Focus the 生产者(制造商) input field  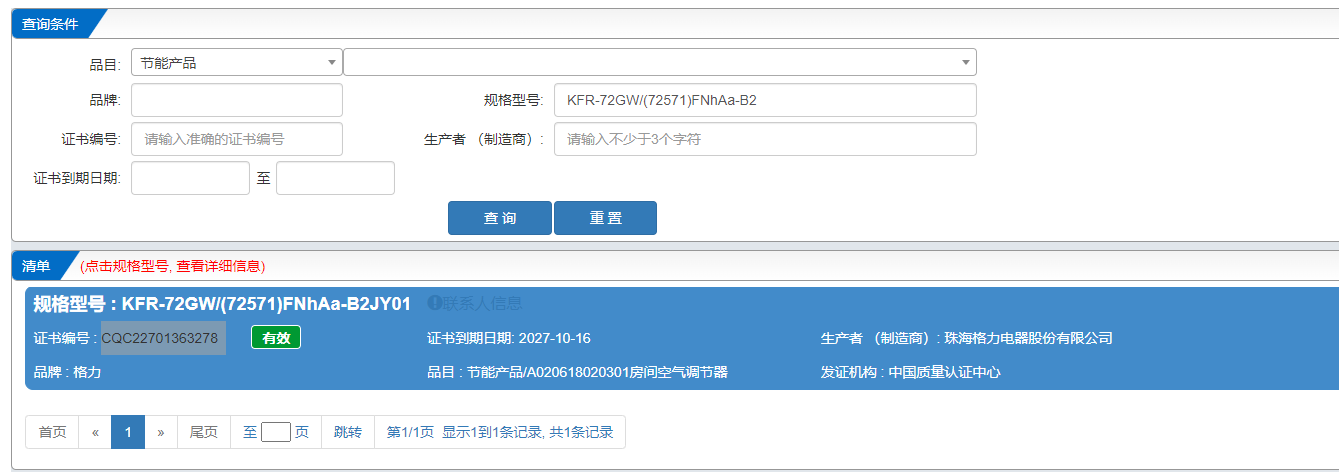pos(765,139)
